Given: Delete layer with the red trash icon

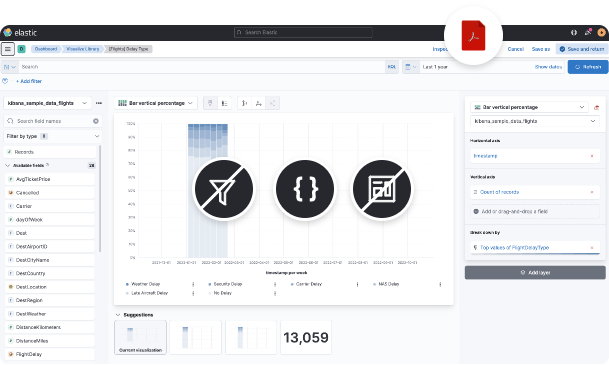Looking at the screenshot, I should click(597, 107).
